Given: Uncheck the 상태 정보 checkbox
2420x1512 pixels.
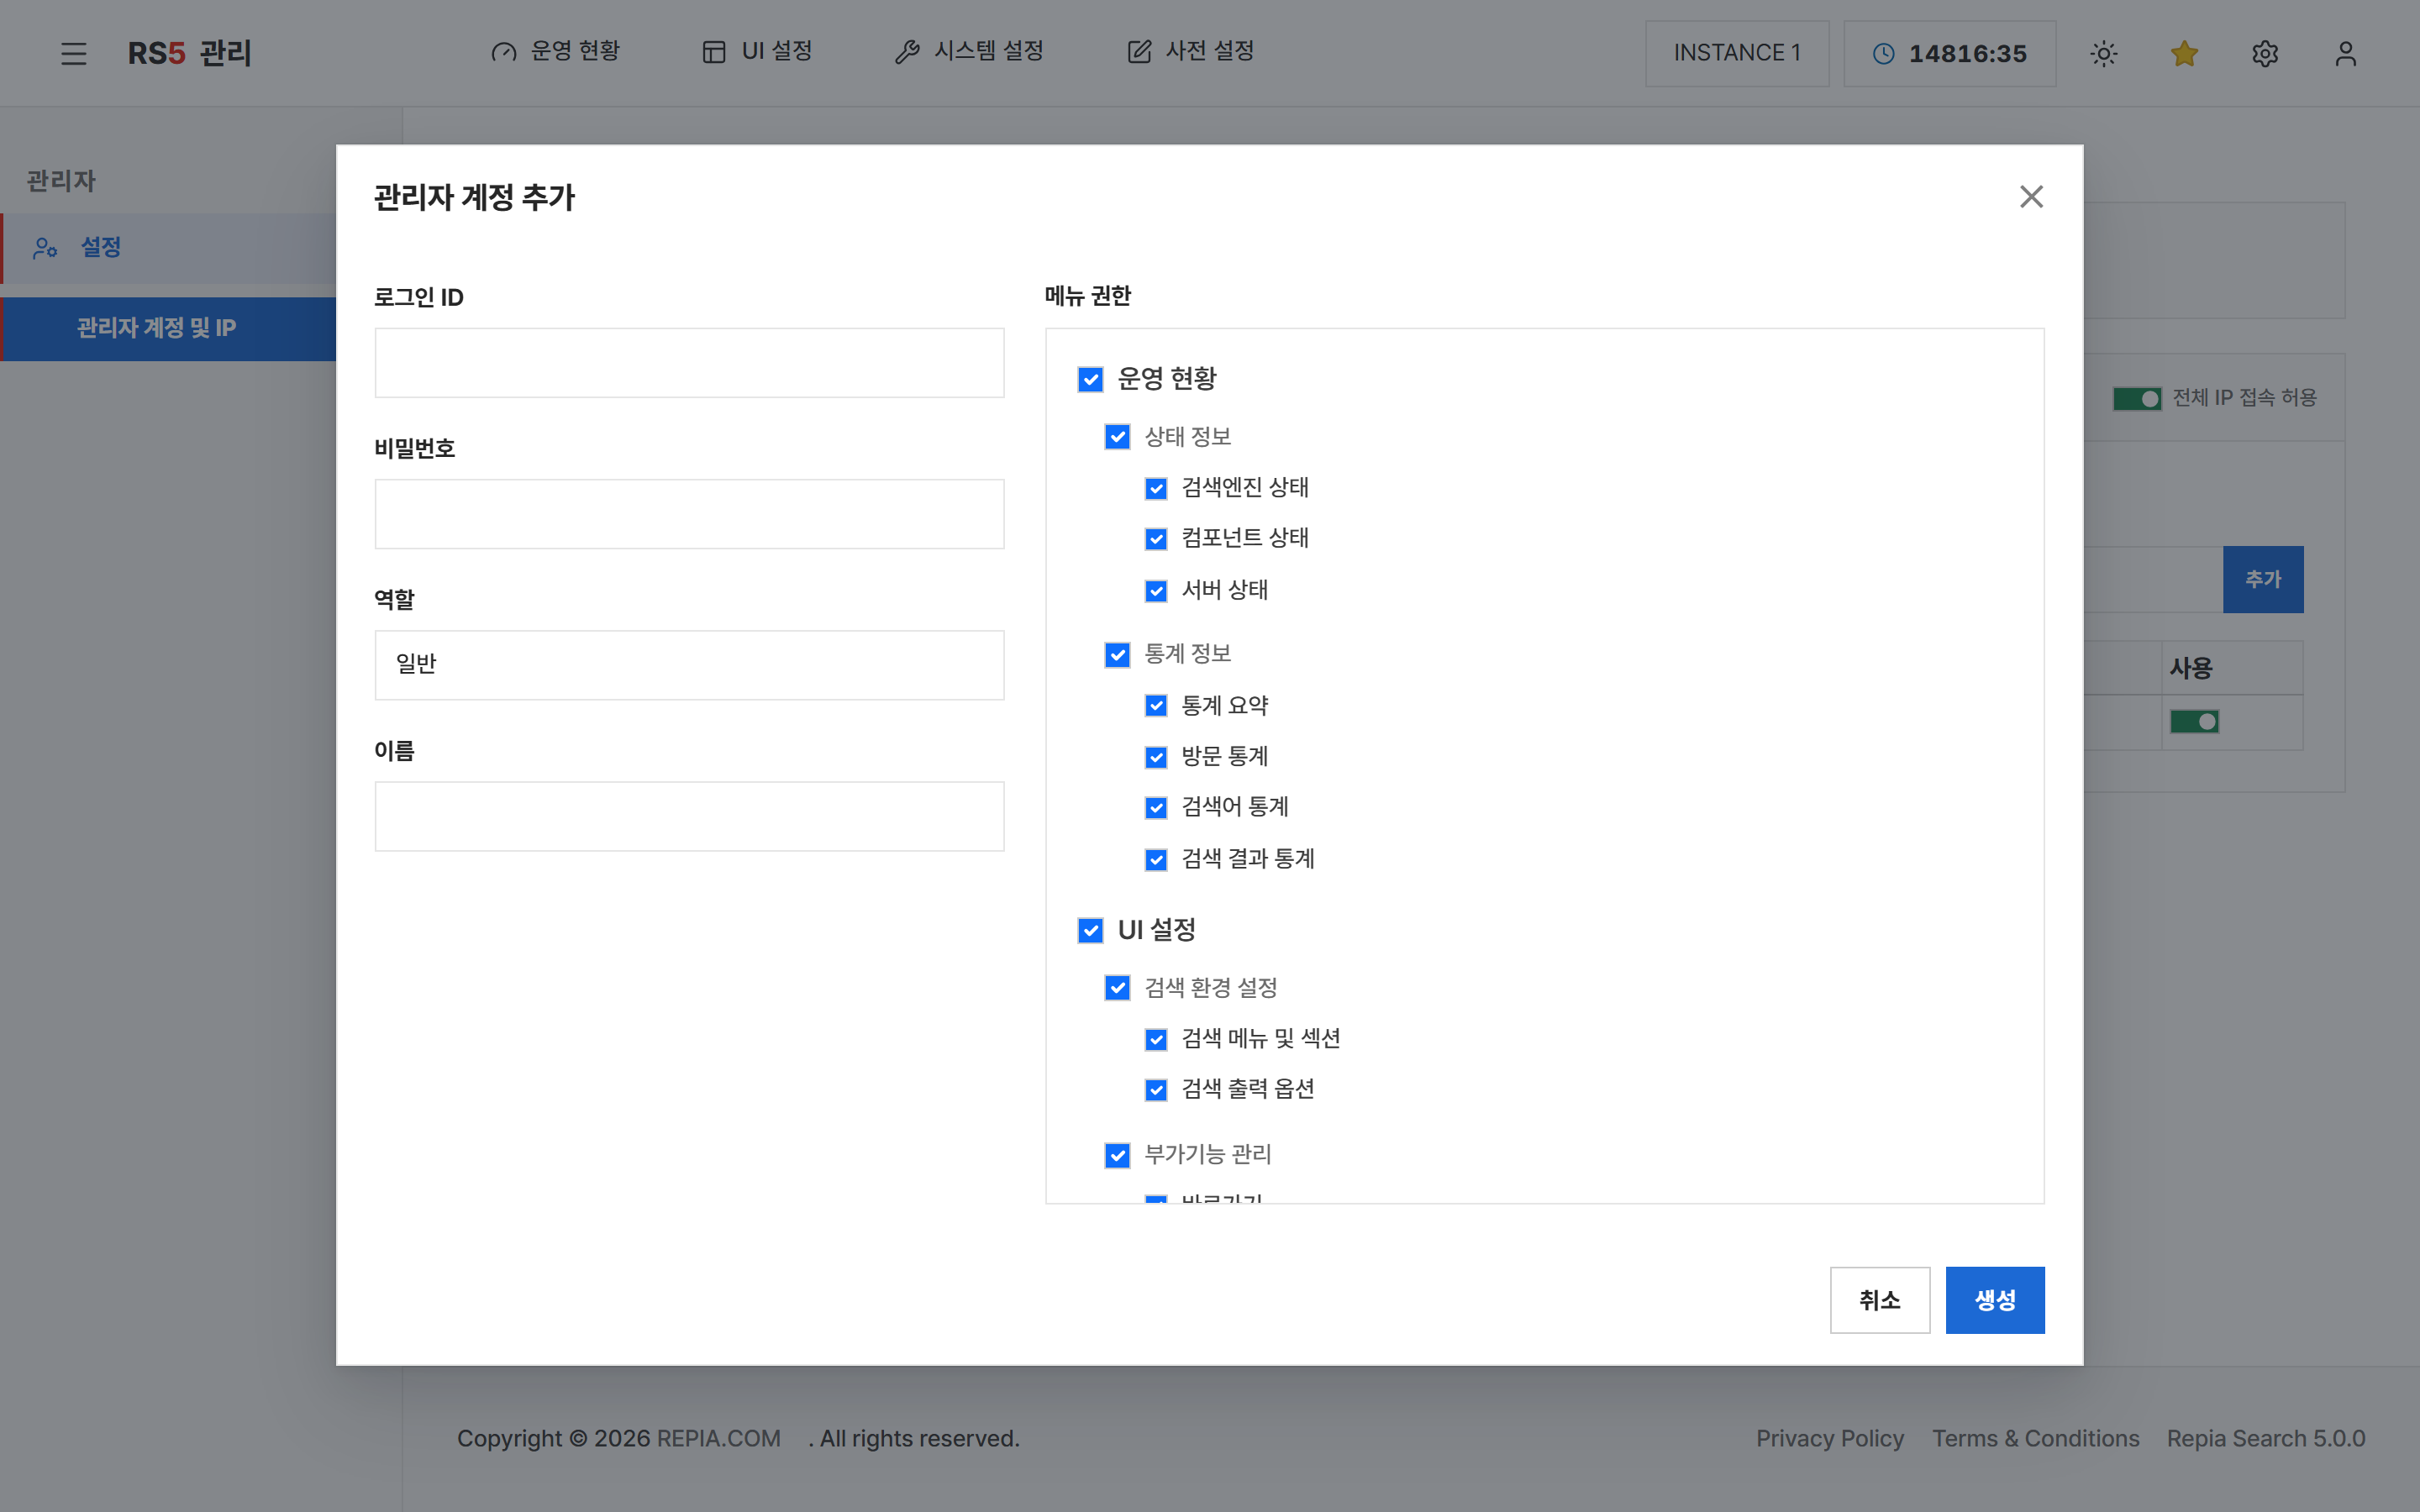Looking at the screenshot, I should tap(1117, 437).
